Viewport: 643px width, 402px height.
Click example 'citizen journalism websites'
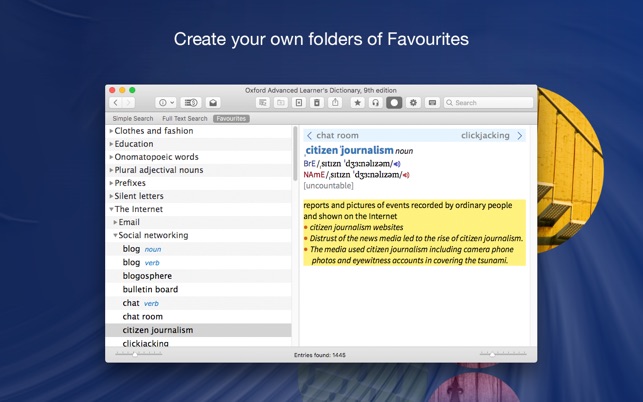pyautogui.click(x=356, y=227)
